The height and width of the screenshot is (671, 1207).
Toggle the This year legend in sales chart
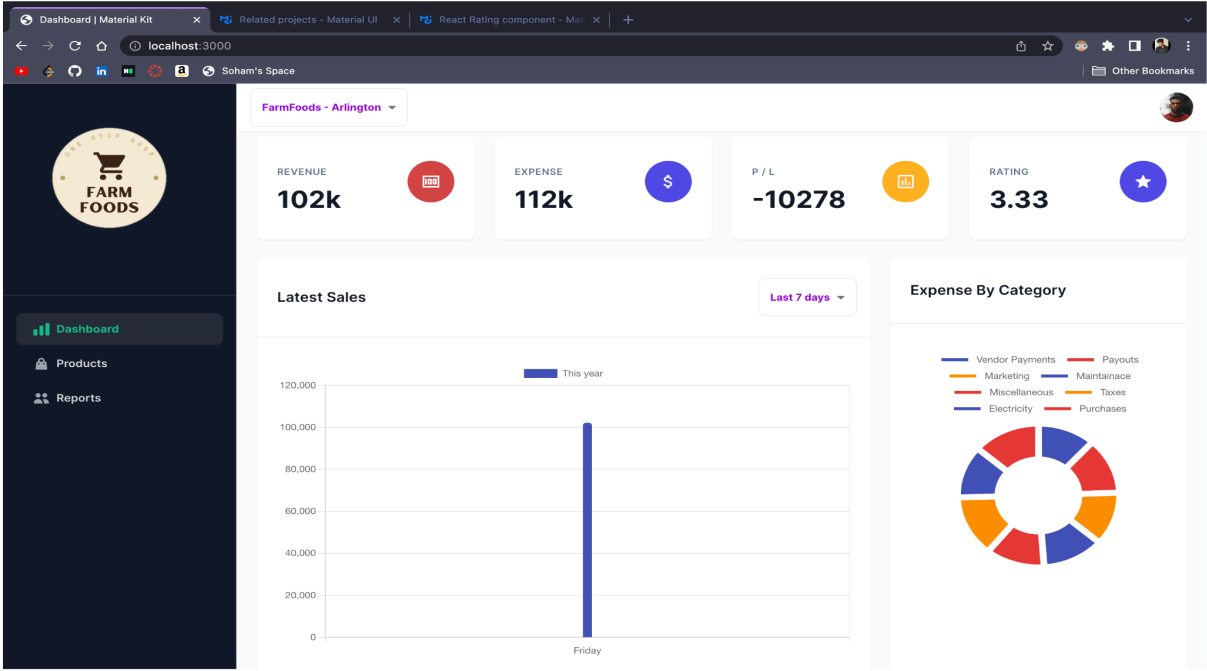tap(564, 373)
